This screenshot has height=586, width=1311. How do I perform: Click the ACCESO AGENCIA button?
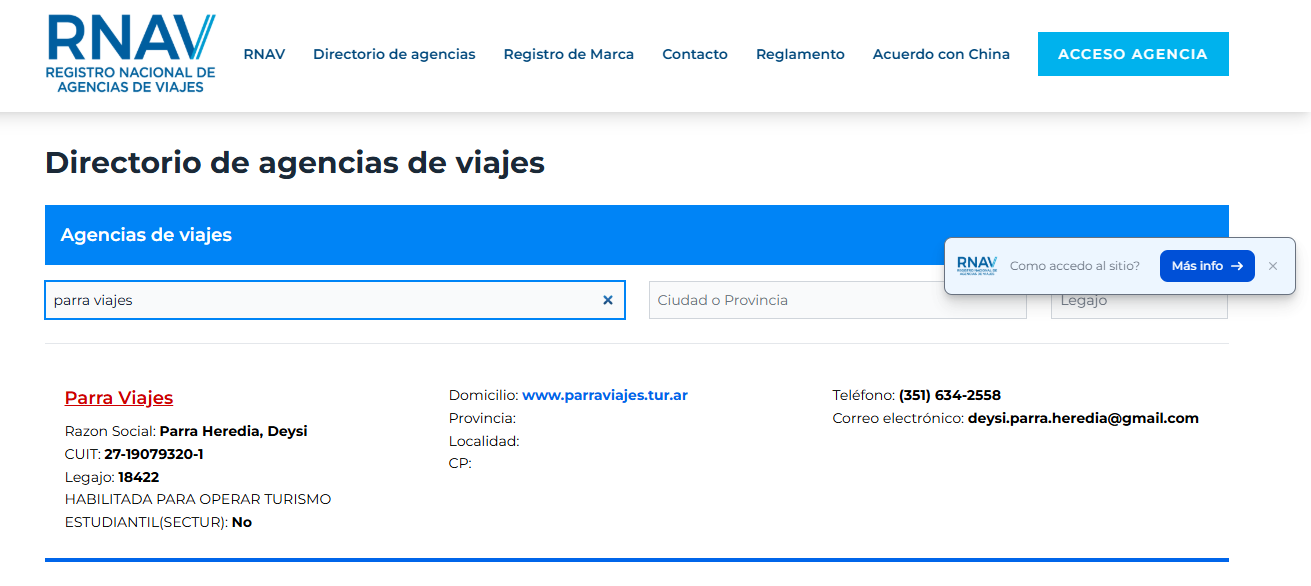[x=1133, y=54]
